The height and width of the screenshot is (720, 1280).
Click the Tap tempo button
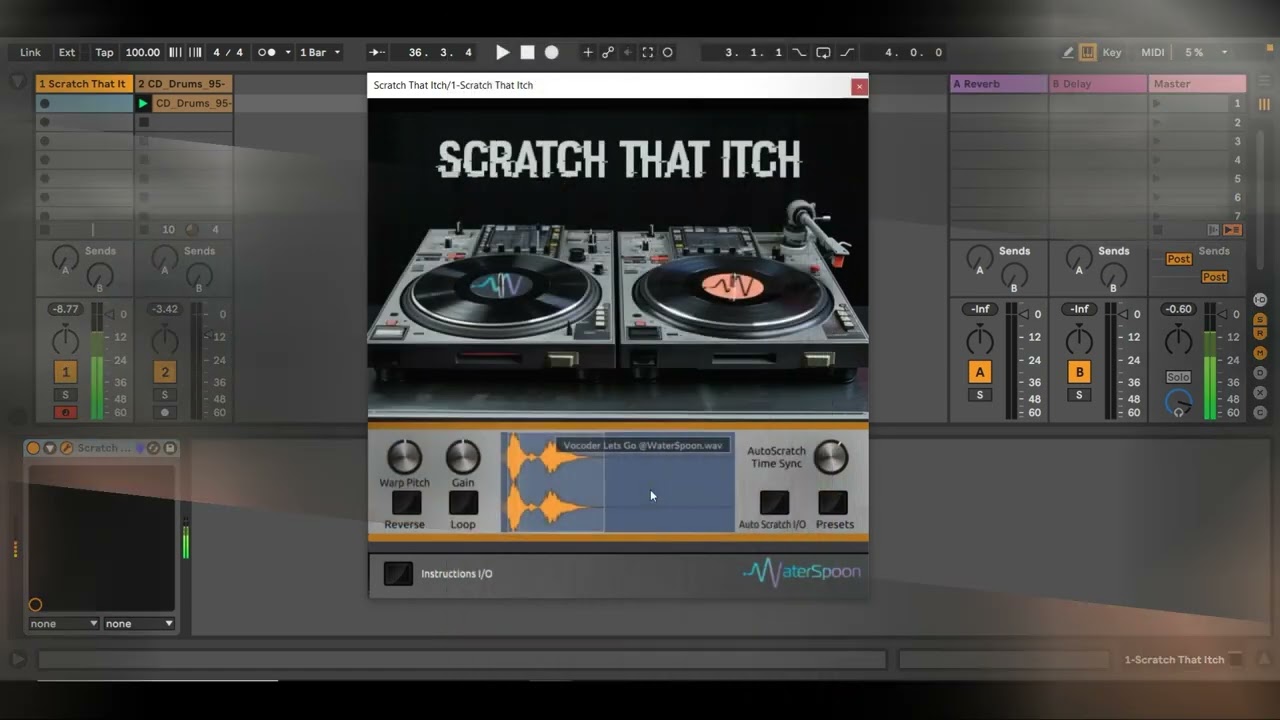104,52
